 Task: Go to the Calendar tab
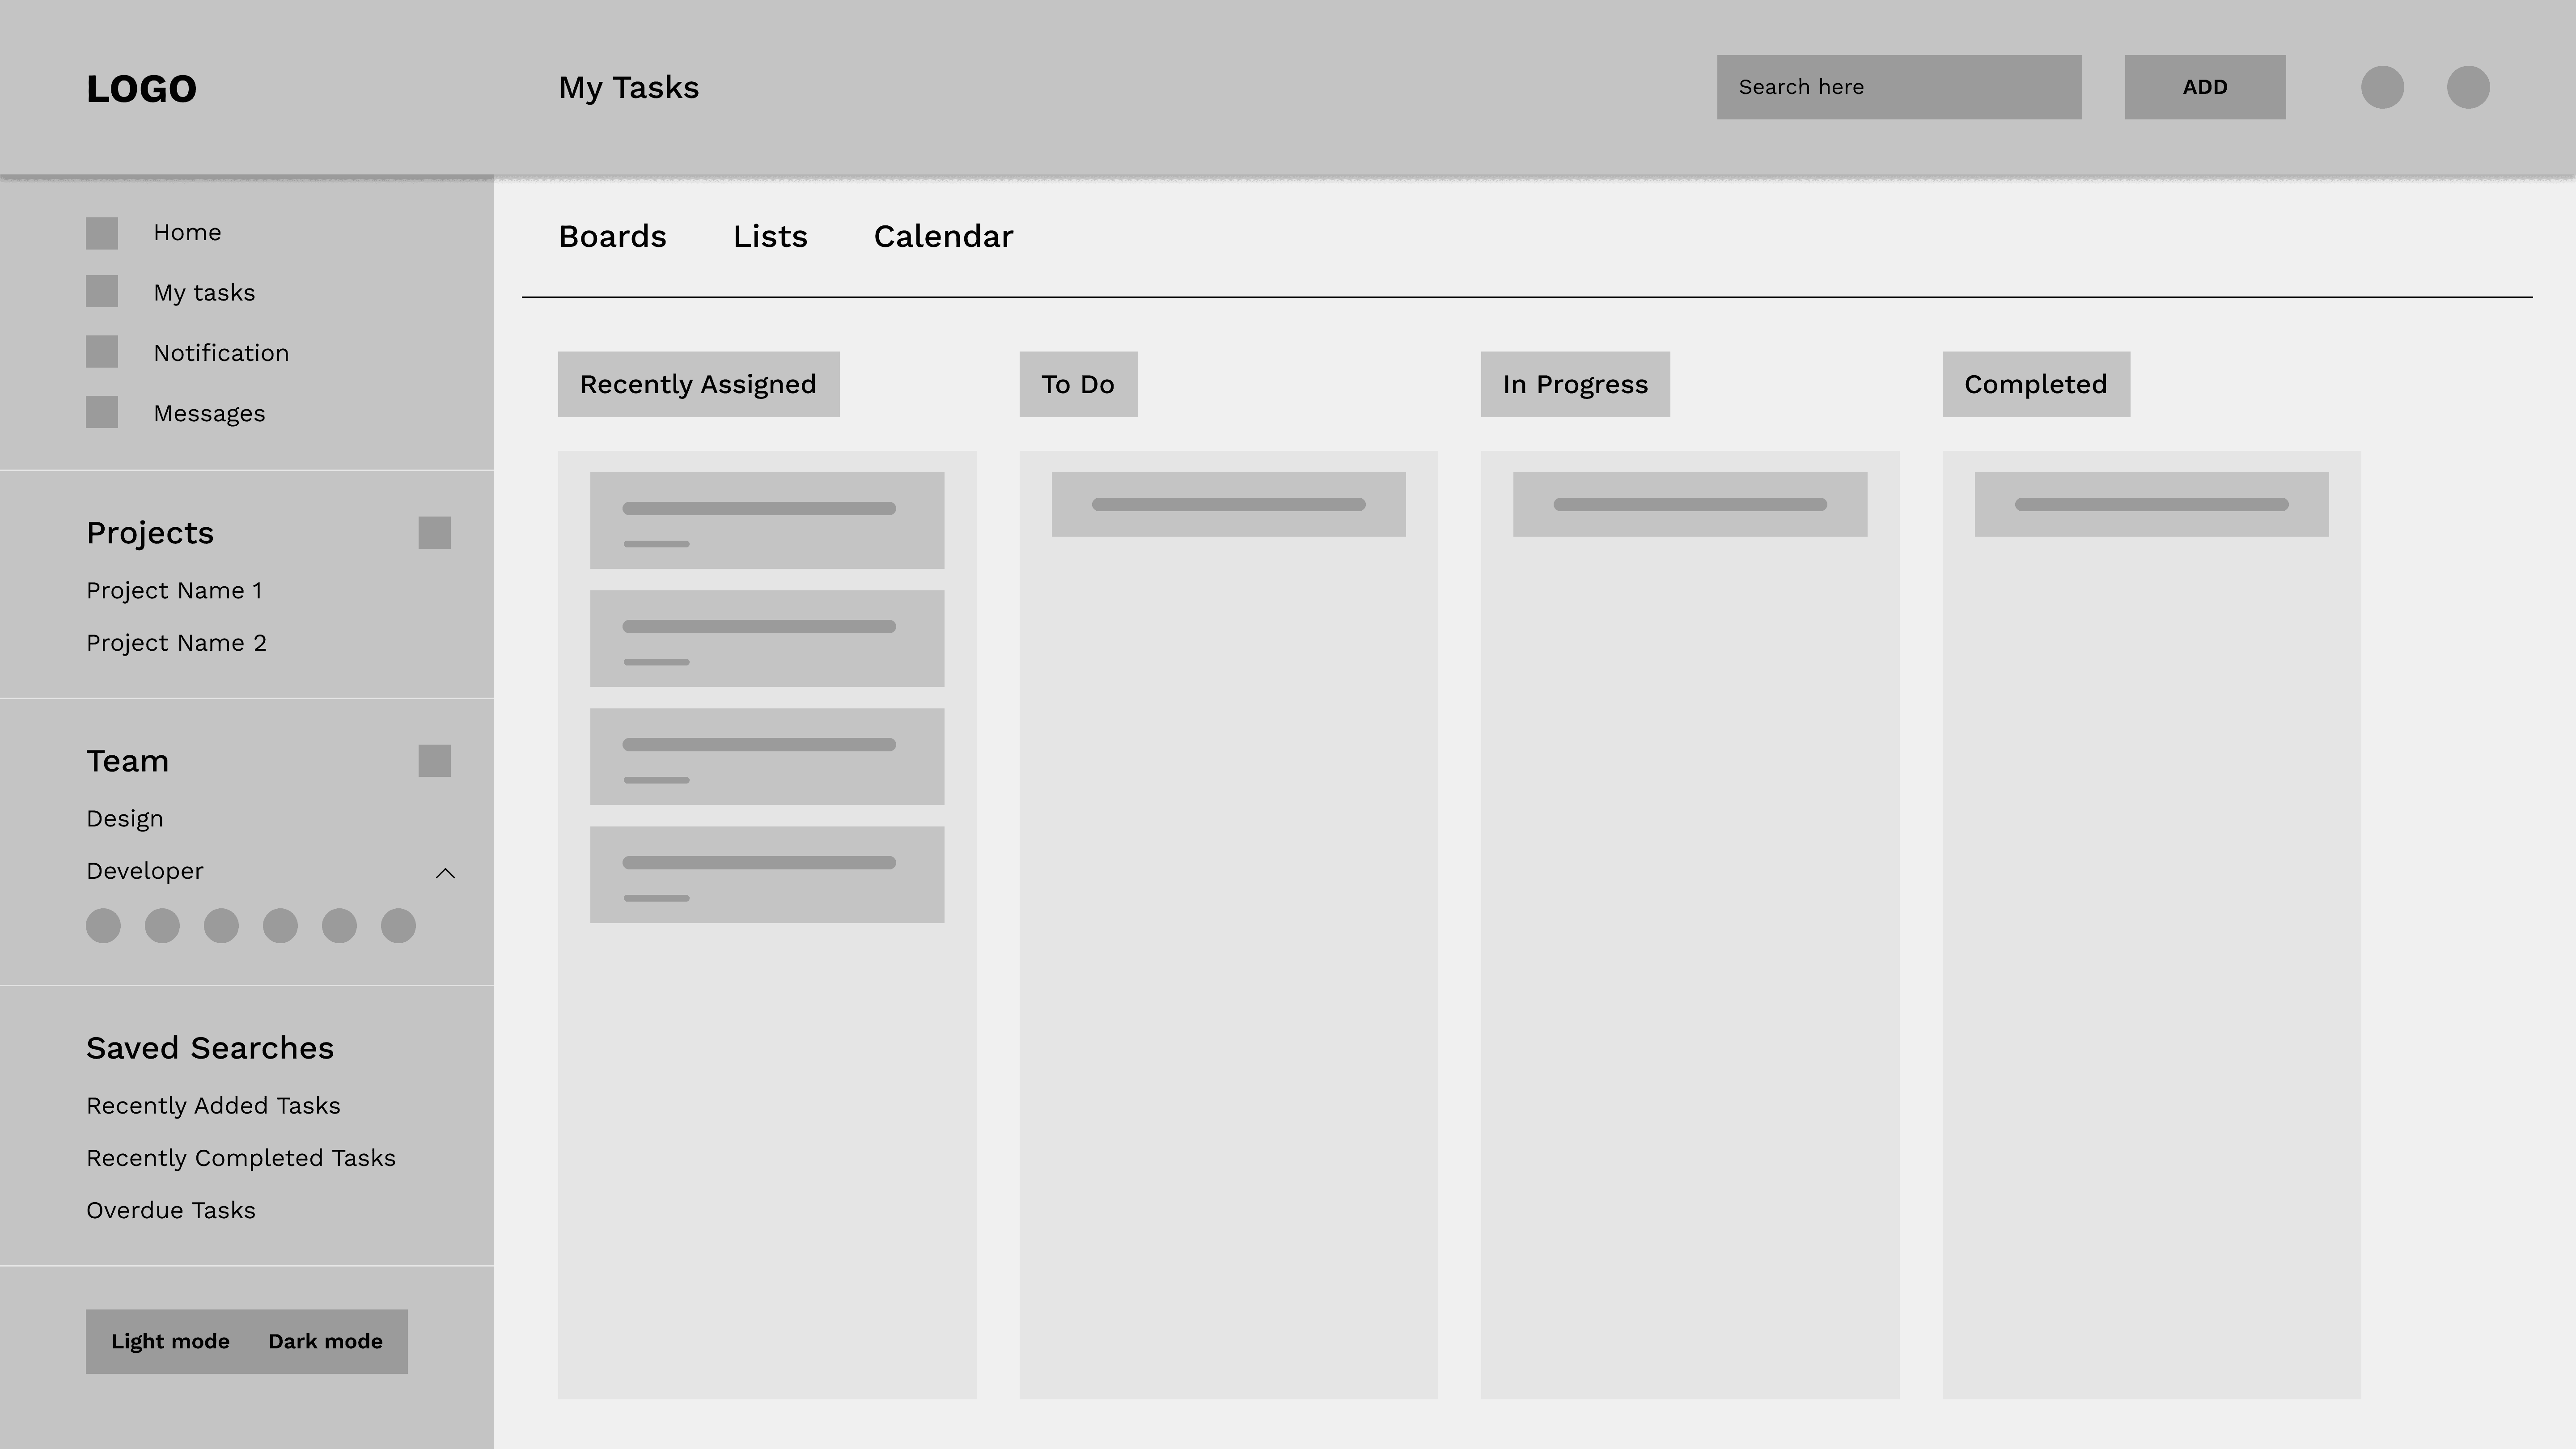[943, 237]
